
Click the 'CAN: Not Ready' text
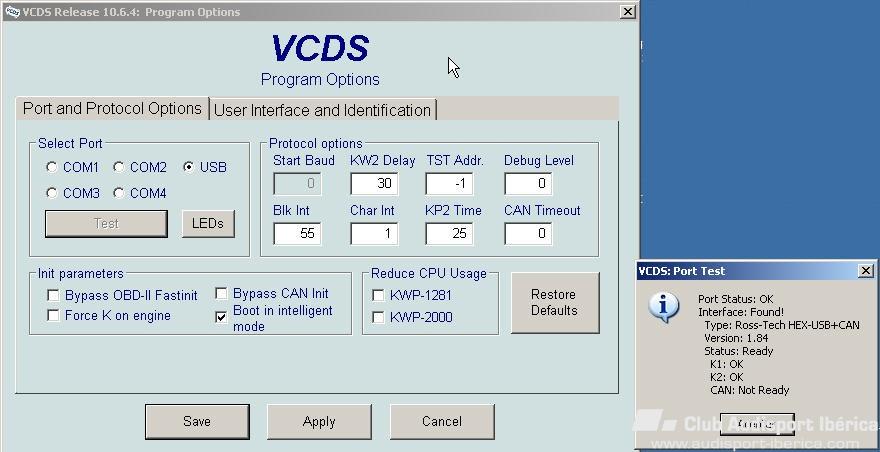750,390
